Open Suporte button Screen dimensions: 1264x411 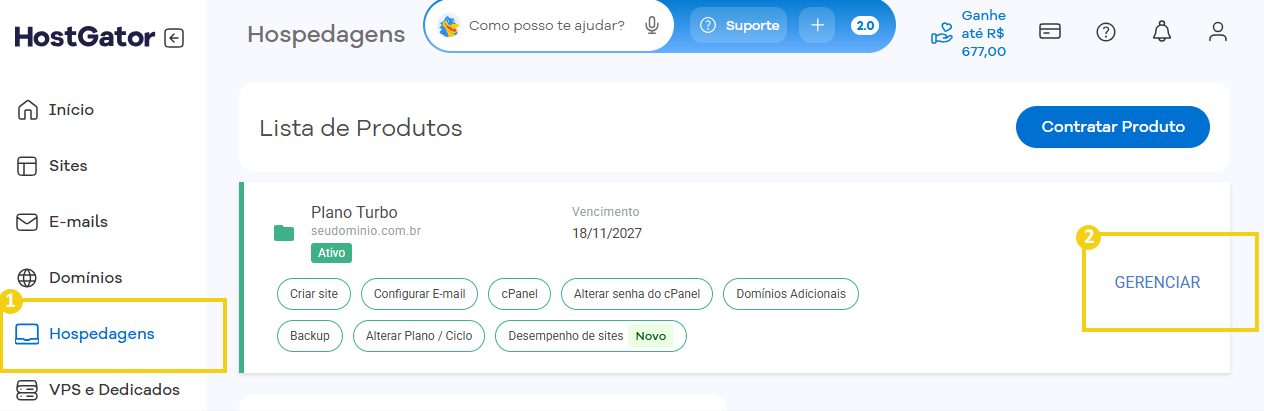coord(738,26)
